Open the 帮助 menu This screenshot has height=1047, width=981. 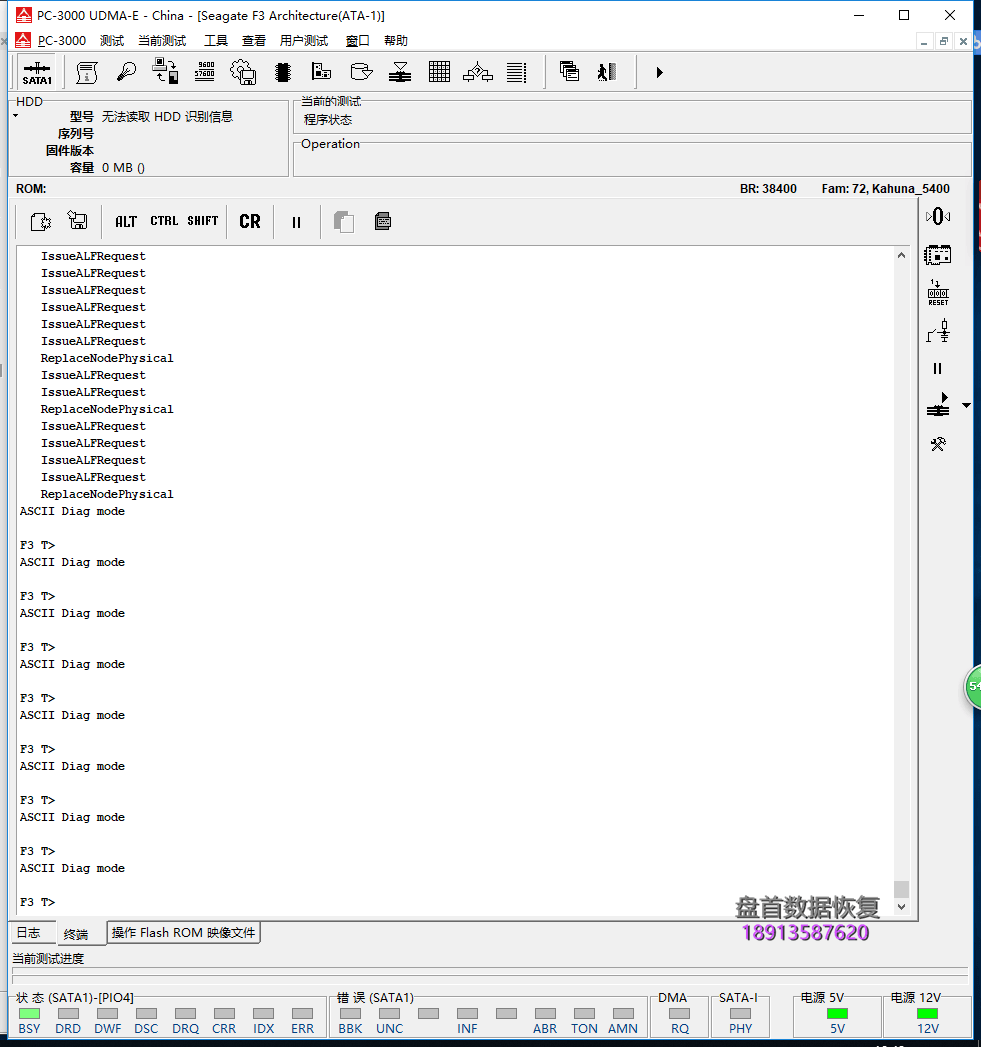[x=395, y=41]
